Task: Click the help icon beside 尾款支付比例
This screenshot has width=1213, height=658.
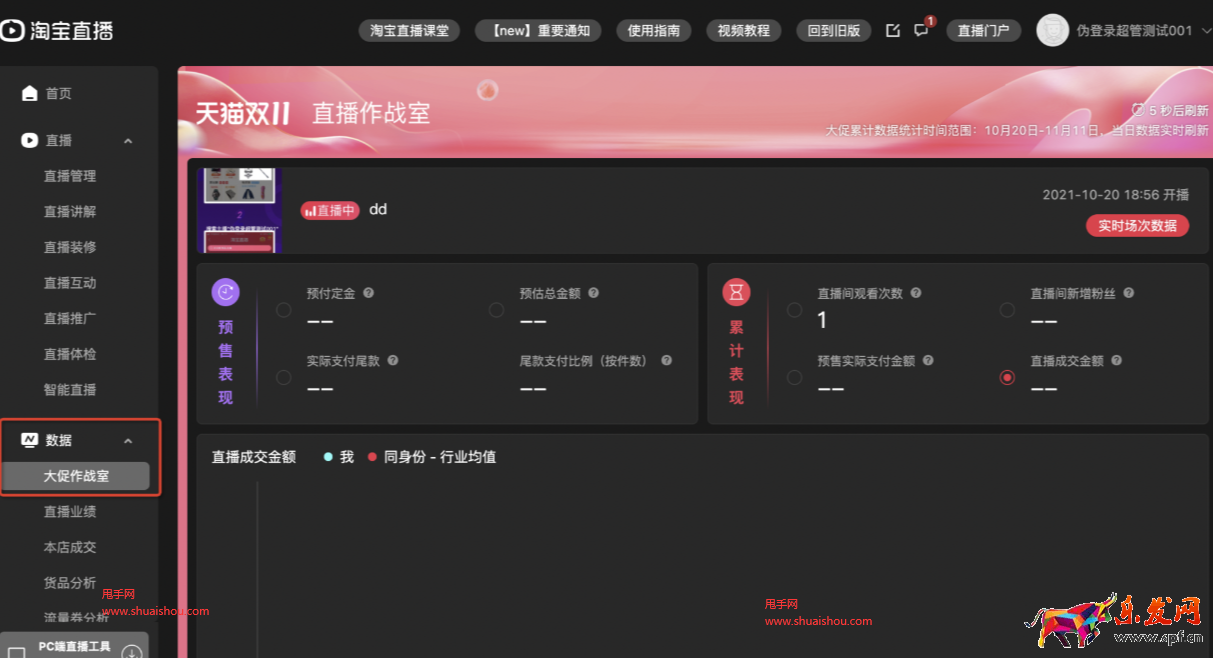Action: [666, 360]
